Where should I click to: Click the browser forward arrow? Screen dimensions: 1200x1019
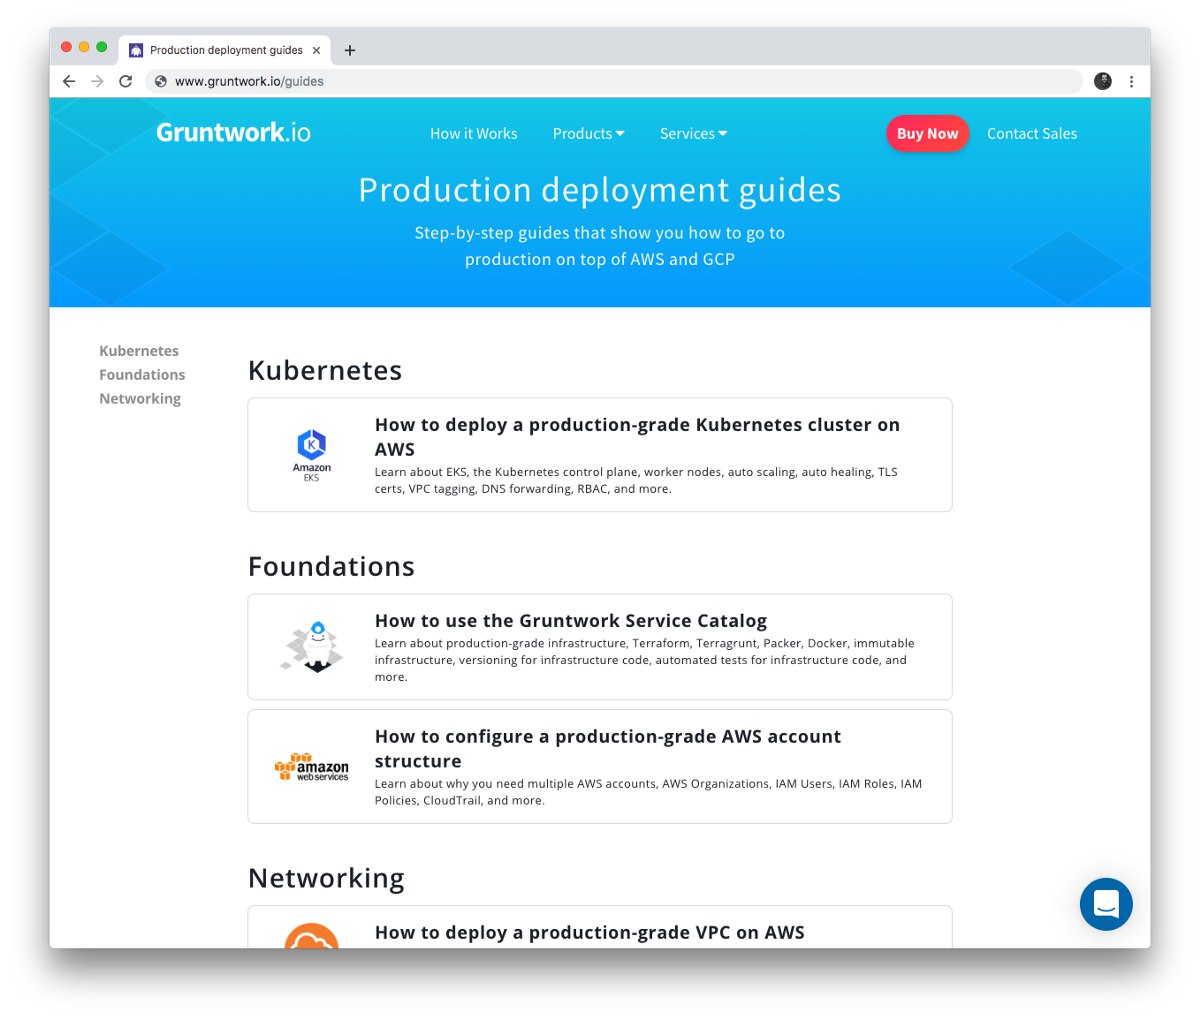pos(97,81)
